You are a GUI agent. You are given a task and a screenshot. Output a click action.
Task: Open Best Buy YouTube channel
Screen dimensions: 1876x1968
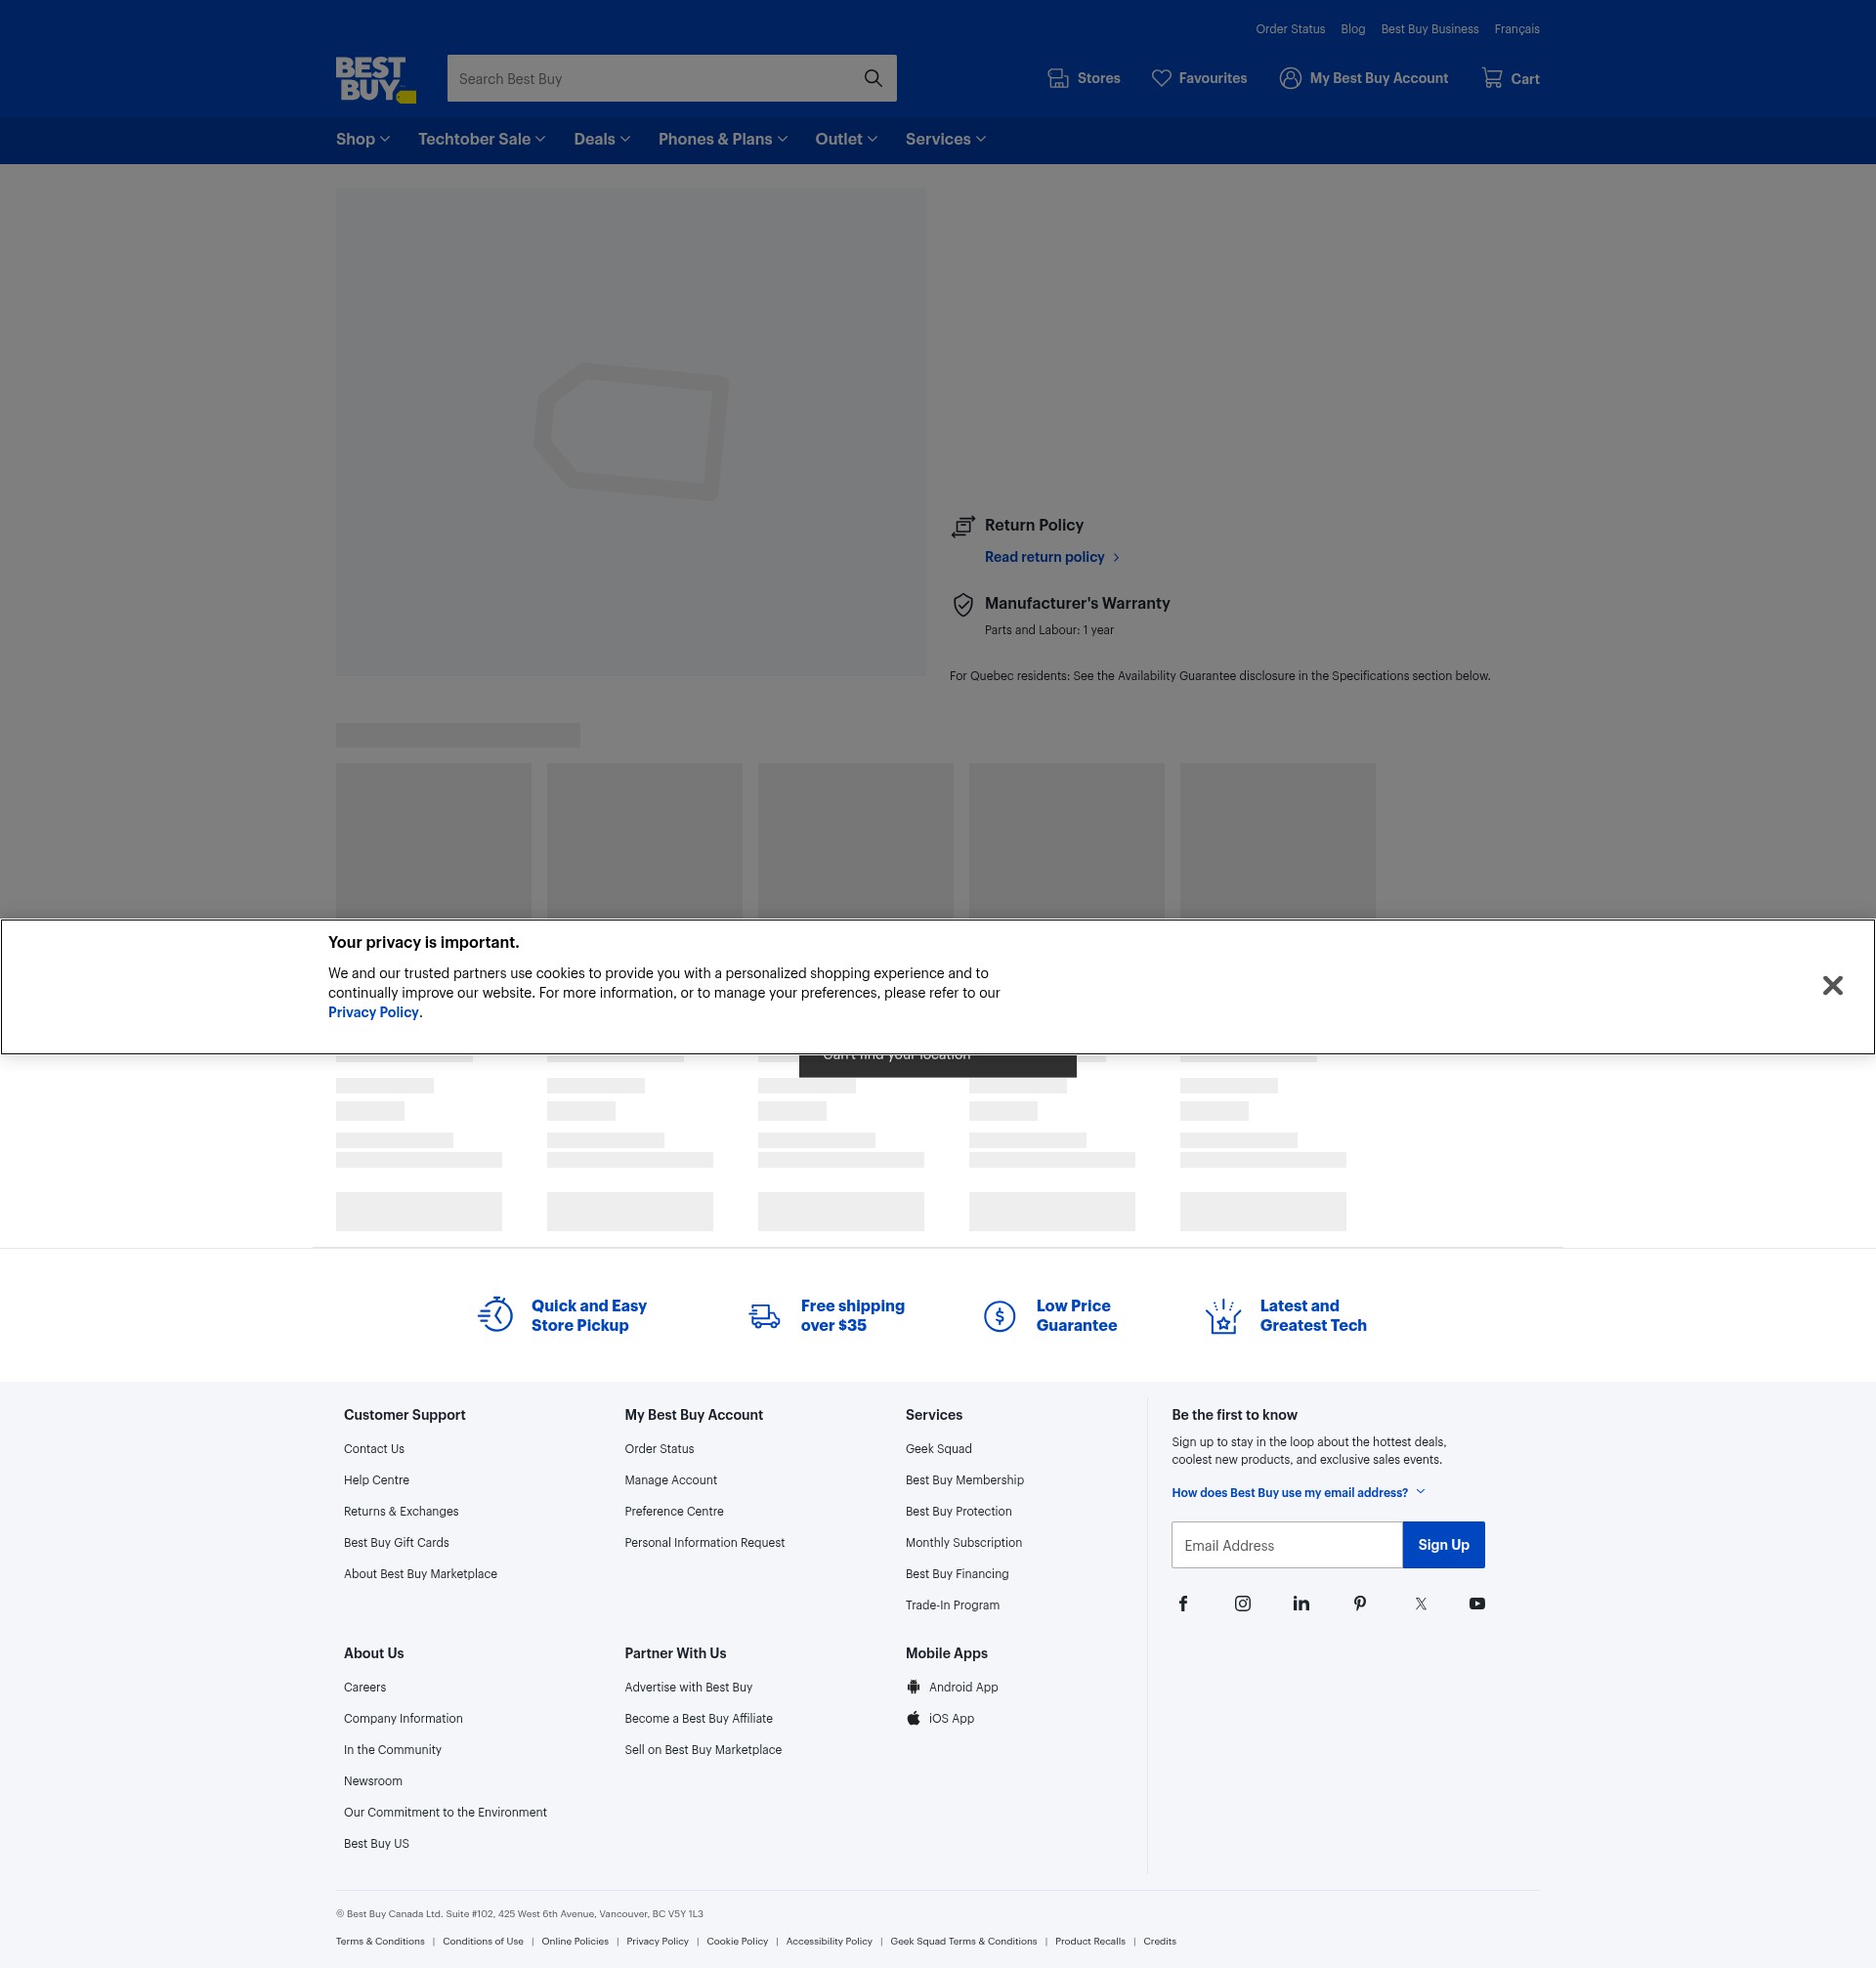(x=1477, y=1604)
